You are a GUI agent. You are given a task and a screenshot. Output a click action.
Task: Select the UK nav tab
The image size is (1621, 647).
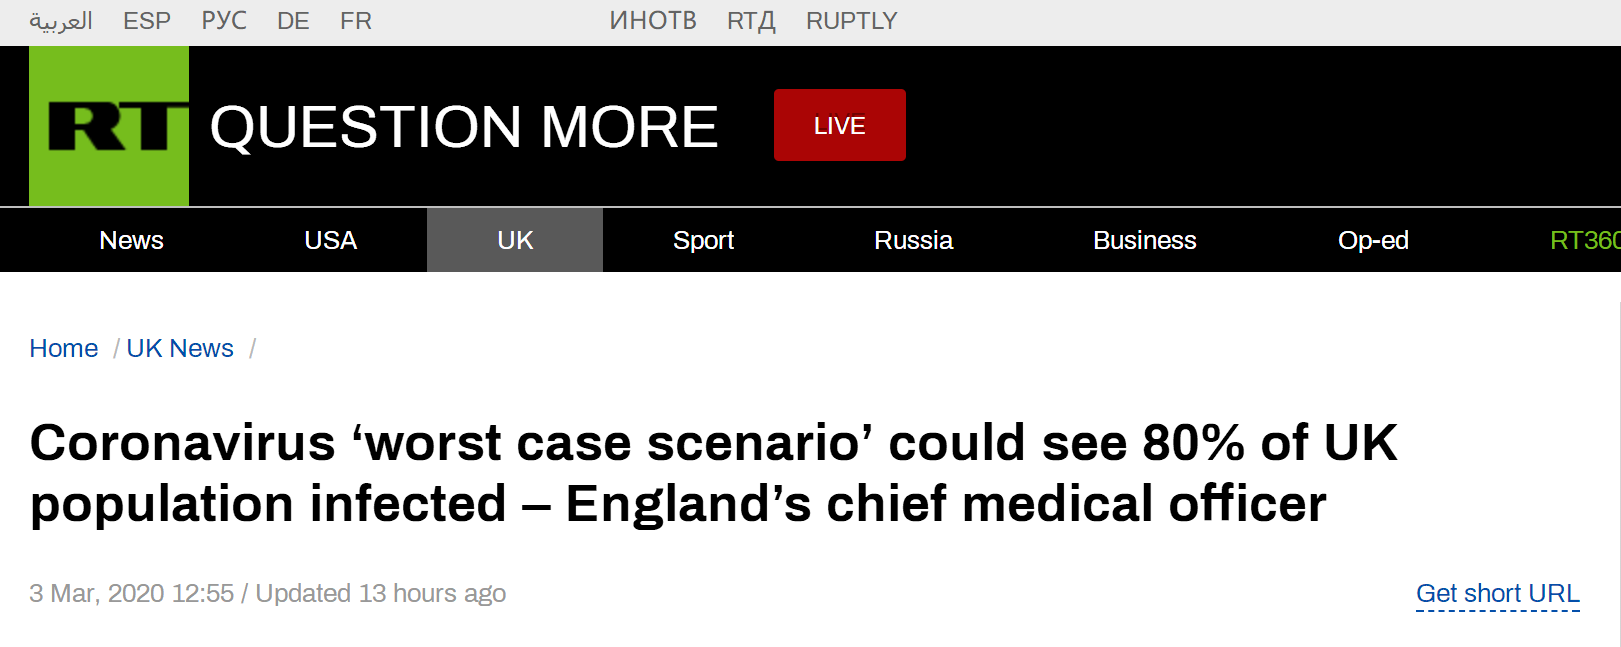(515, 240)
